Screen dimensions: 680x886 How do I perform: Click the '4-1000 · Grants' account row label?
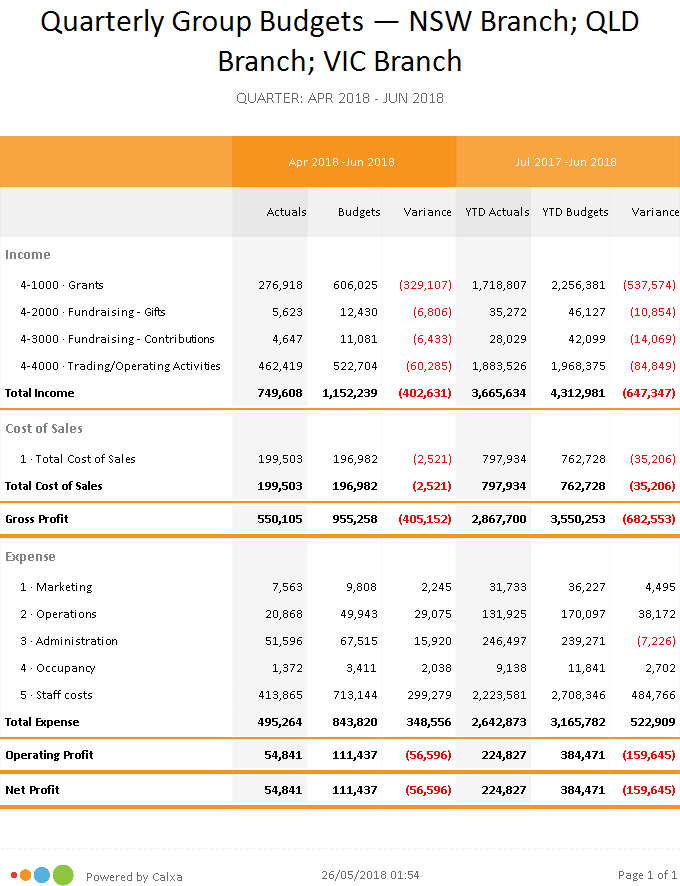tap(62, 285)
